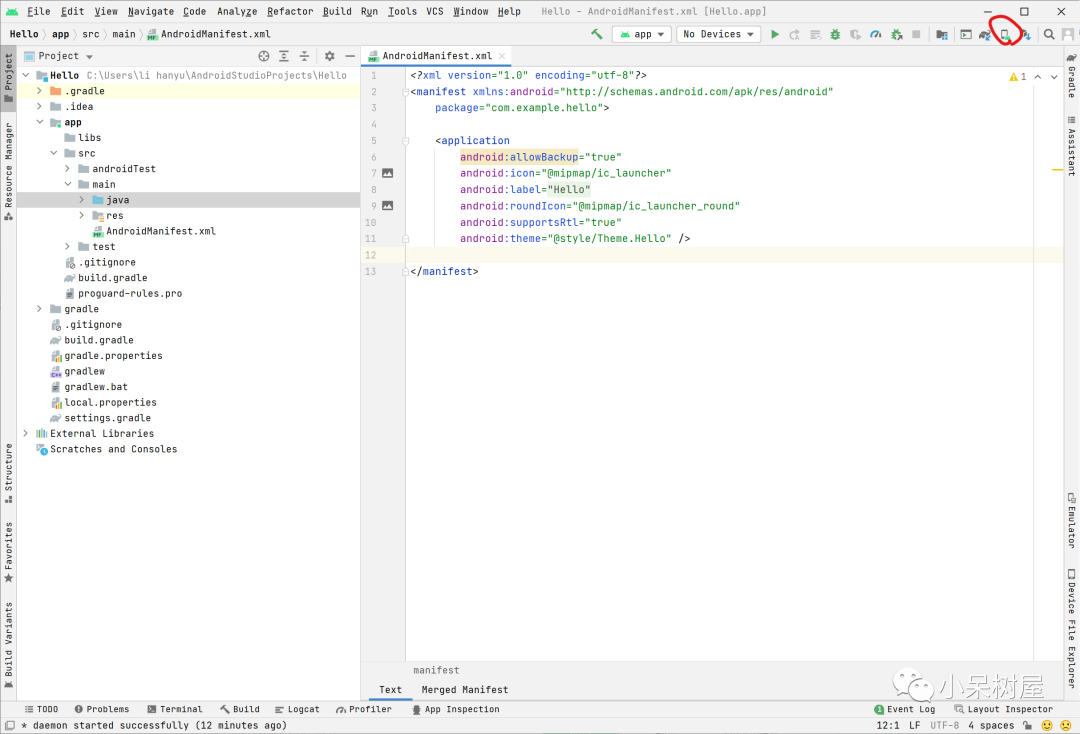
Task: Open AVD Manager from toolbar
Action: click(x=1006, y=34)
